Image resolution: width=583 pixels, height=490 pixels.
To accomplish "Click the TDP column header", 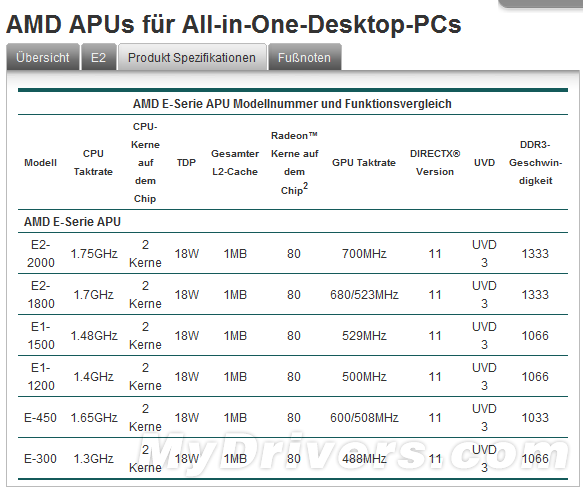I will click(x=186, y=162).
